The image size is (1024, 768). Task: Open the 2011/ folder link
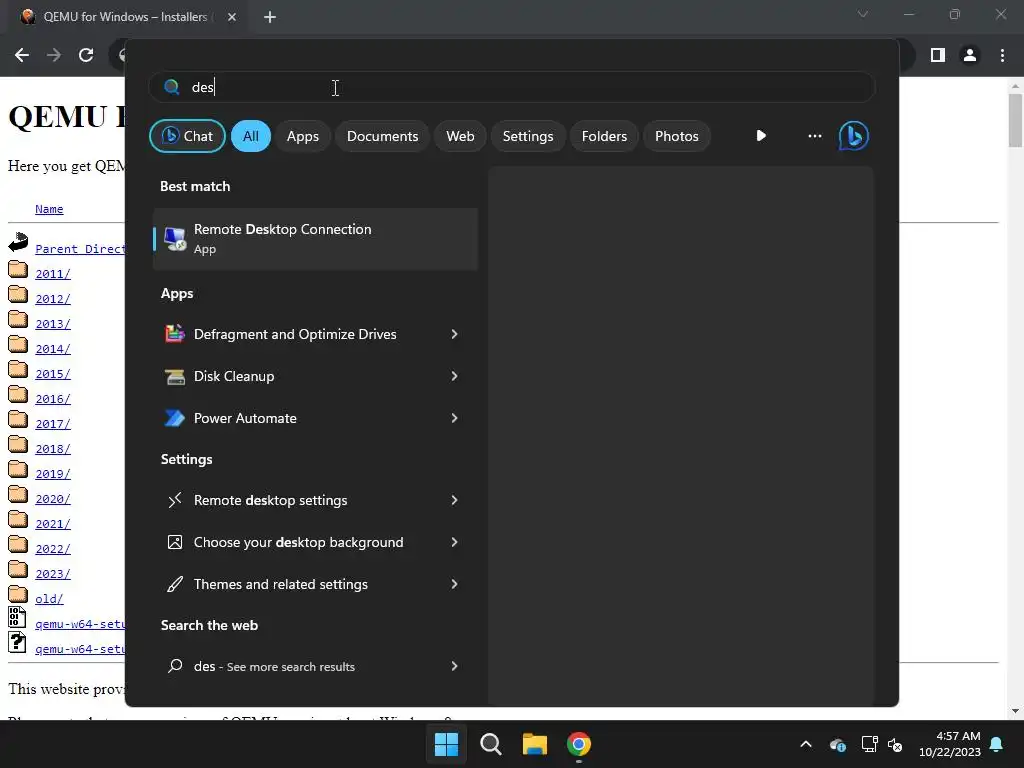[53, 274]
